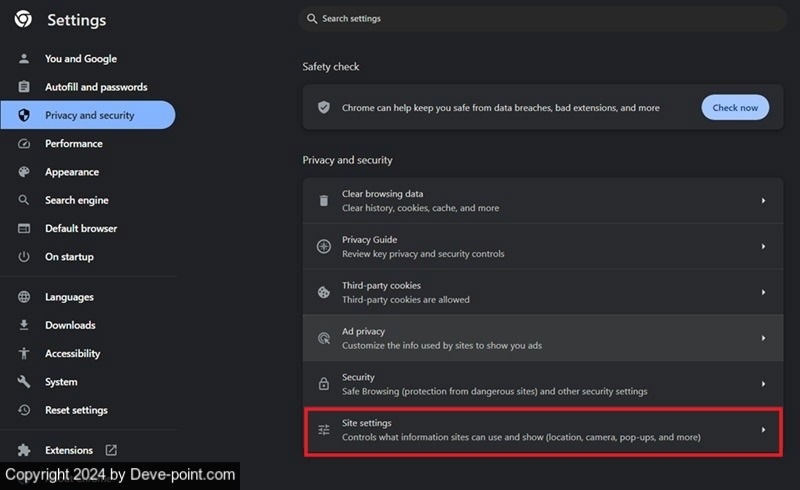Viewport: 800px width, 490px height.
Task: Click the Privacy Guide compass icon
Action: [323, 247]
